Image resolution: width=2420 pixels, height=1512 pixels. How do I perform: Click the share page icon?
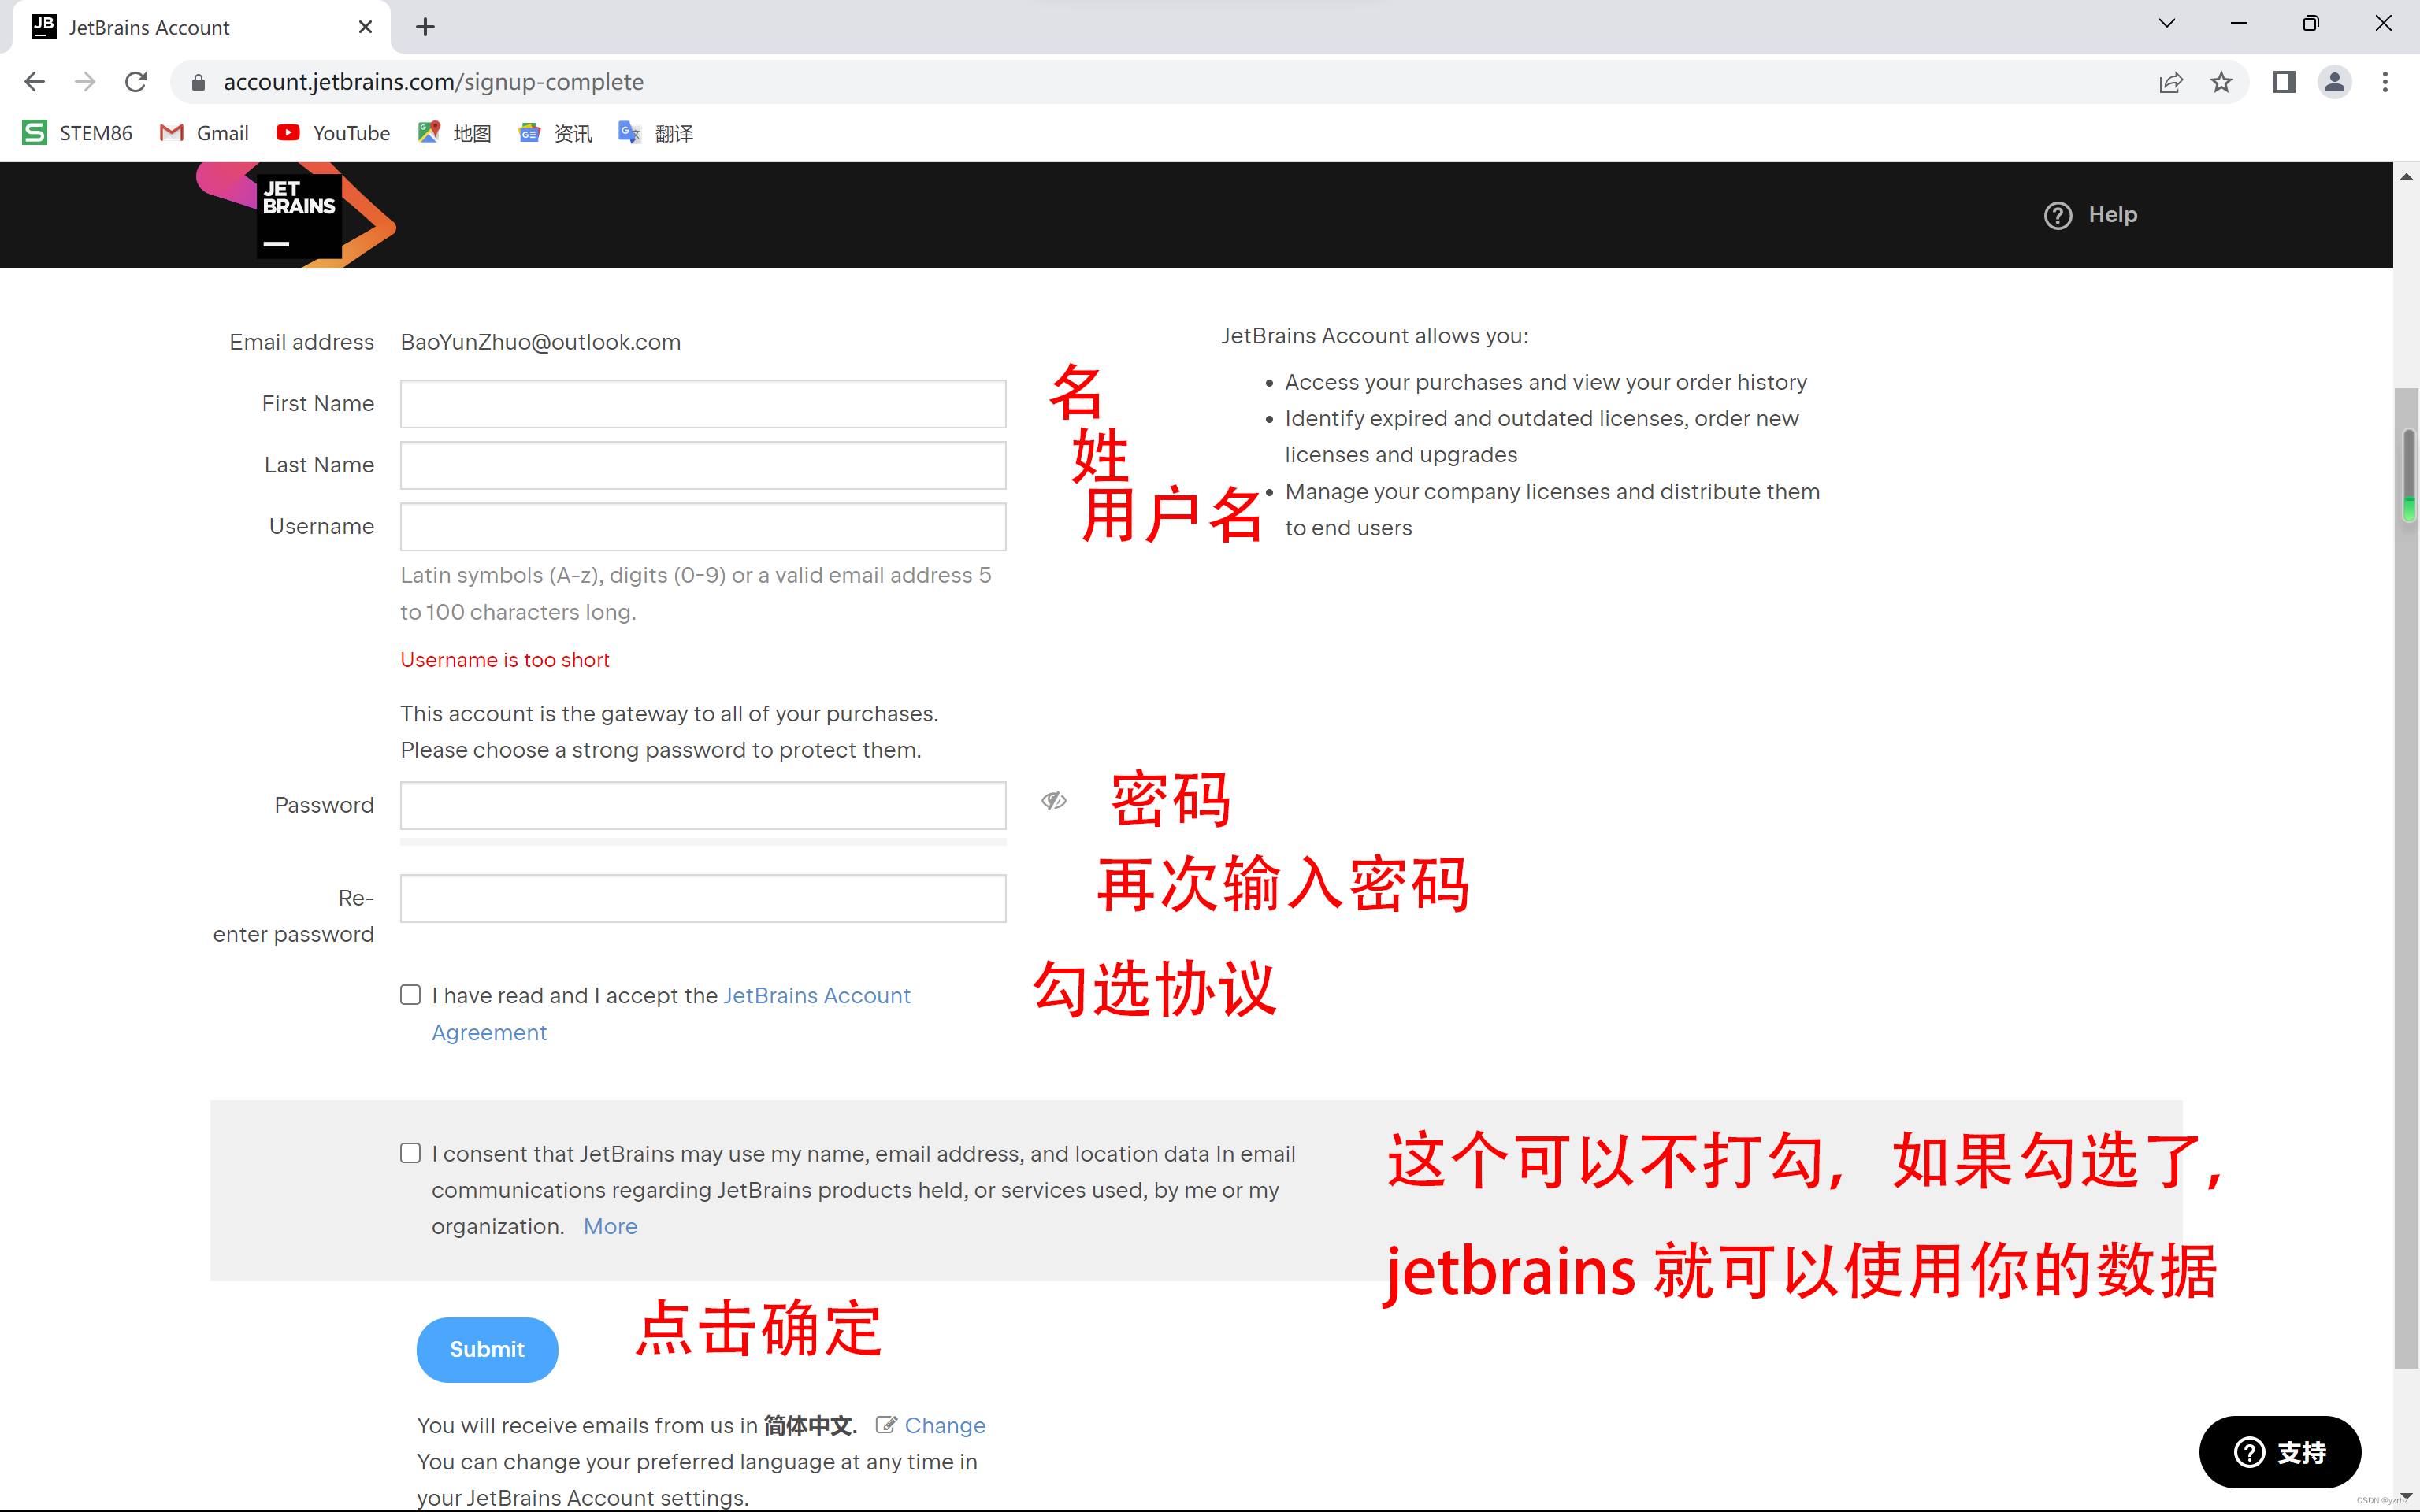click(x=2170, y=82)
